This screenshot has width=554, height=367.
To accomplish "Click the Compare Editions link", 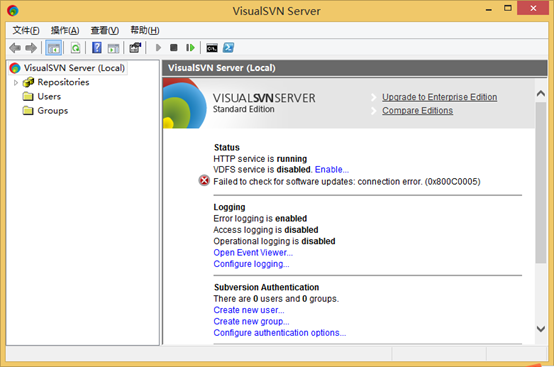I will tap(418, 111).
